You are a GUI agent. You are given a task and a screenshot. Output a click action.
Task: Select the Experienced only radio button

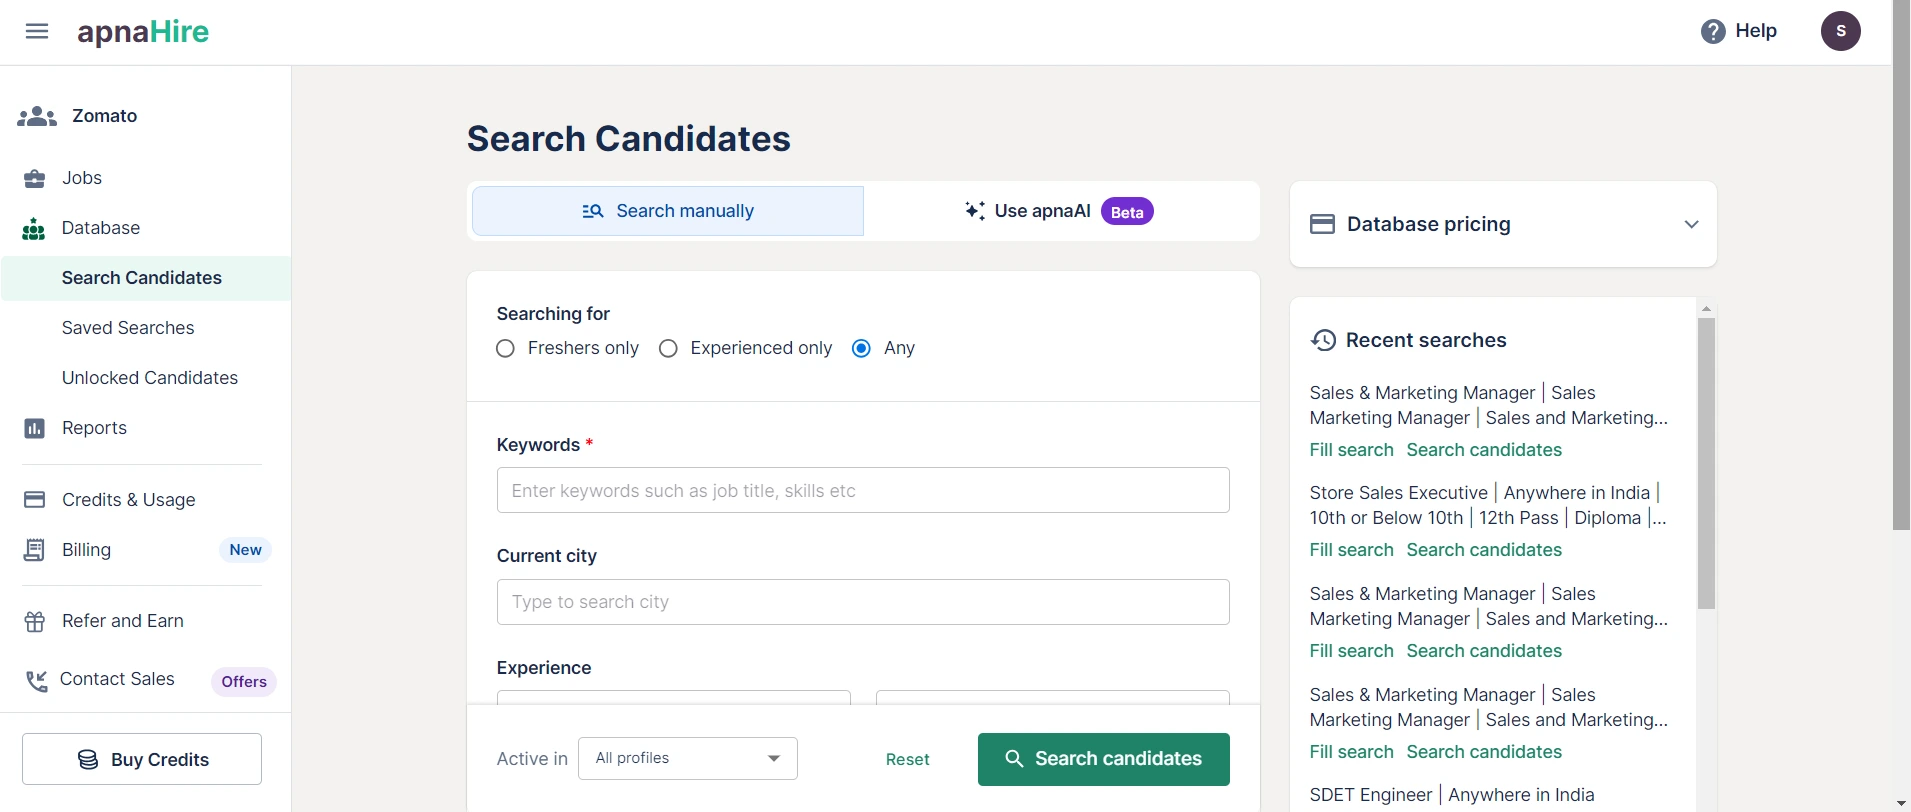(669, 348)
